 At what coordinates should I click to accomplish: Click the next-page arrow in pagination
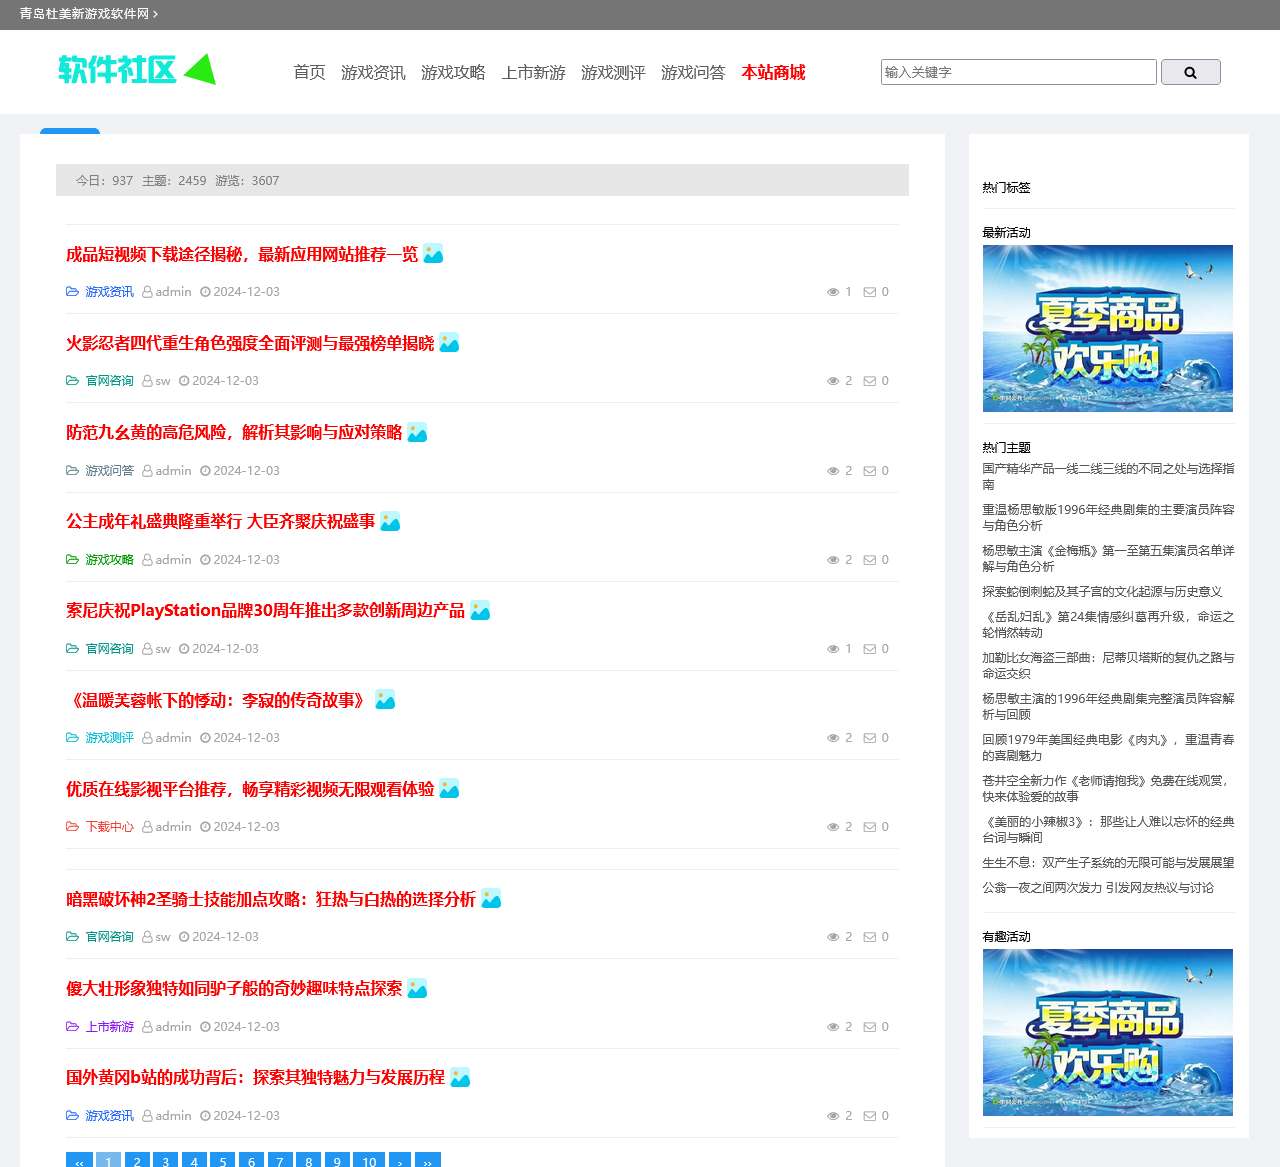400,1161
